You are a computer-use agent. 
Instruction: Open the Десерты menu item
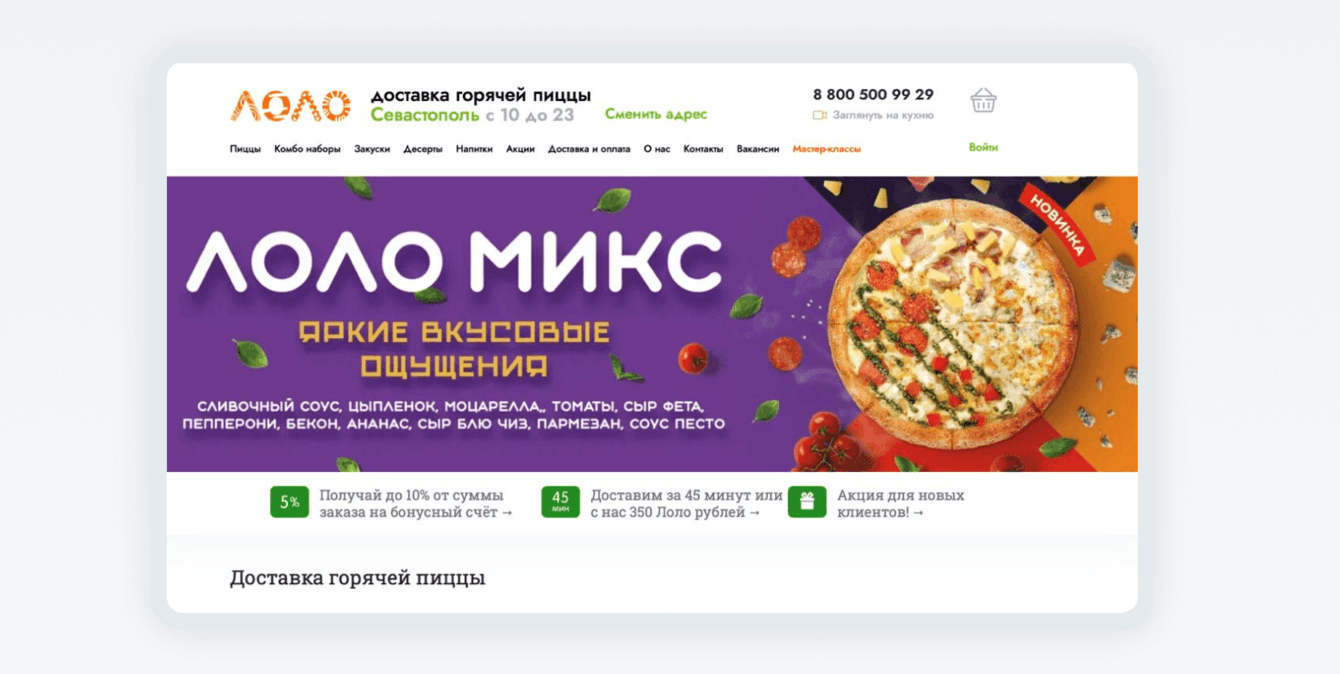pos(423,149)
